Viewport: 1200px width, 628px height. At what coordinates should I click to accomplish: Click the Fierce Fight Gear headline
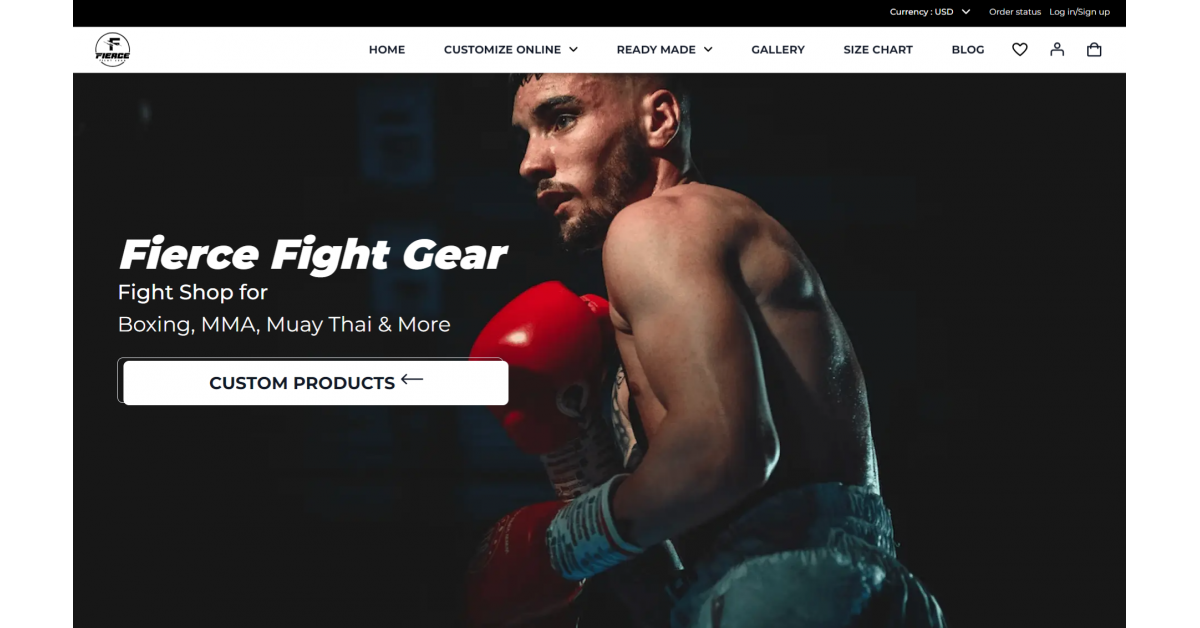click(313, 254)
